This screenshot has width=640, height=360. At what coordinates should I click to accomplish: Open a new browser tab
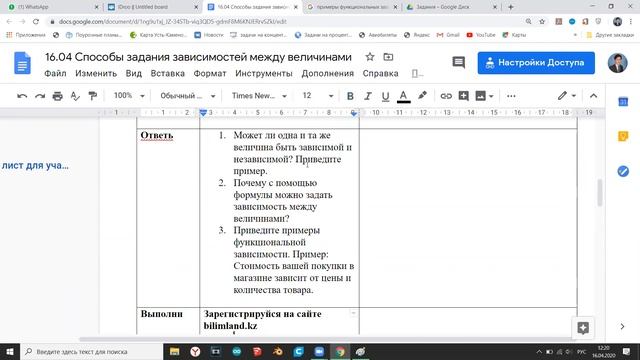coord(511,7)
